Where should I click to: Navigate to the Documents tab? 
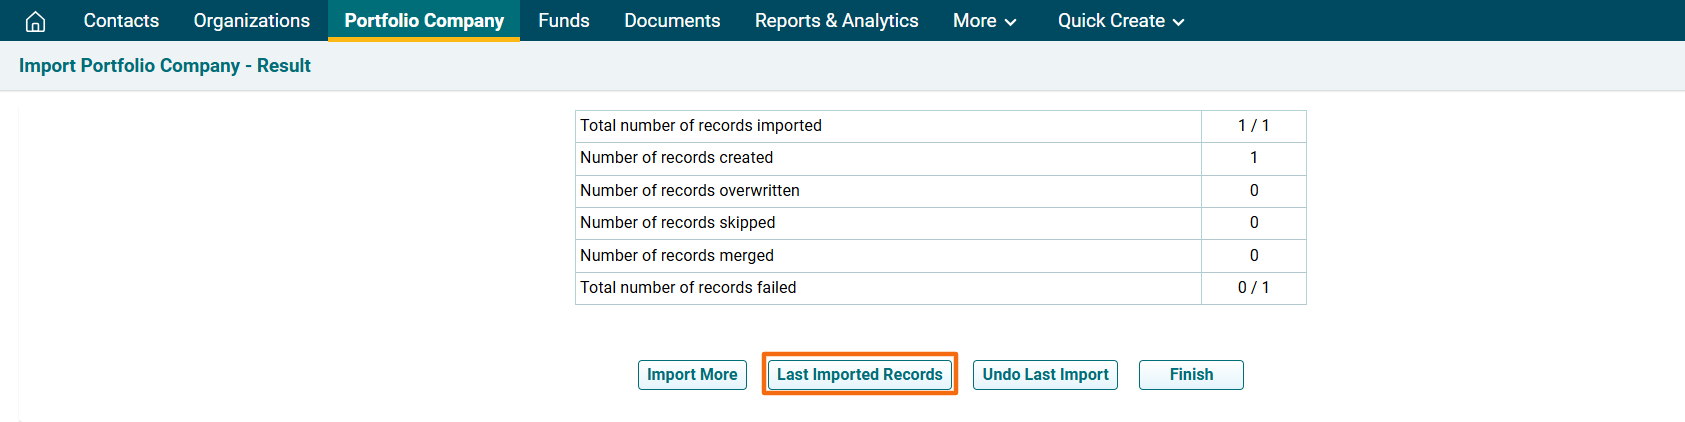[672, 21]
